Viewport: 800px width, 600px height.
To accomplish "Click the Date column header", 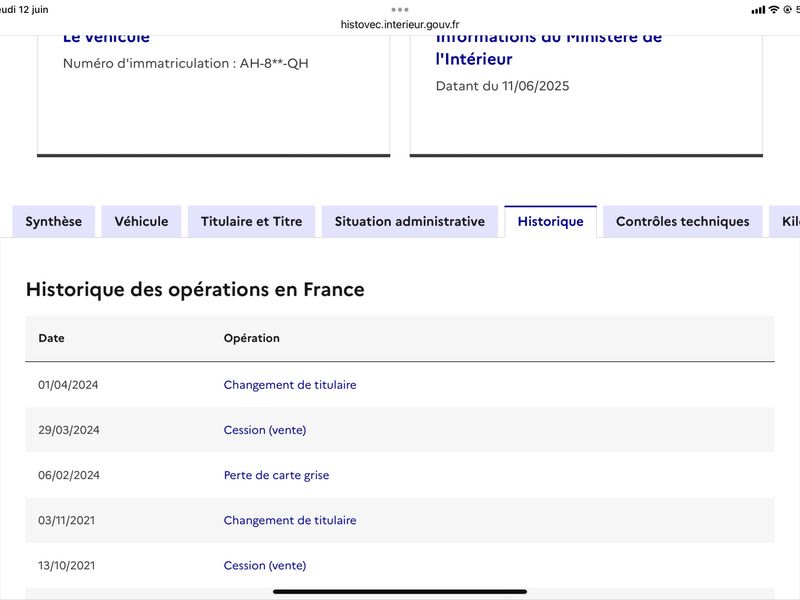I will 51,338.
